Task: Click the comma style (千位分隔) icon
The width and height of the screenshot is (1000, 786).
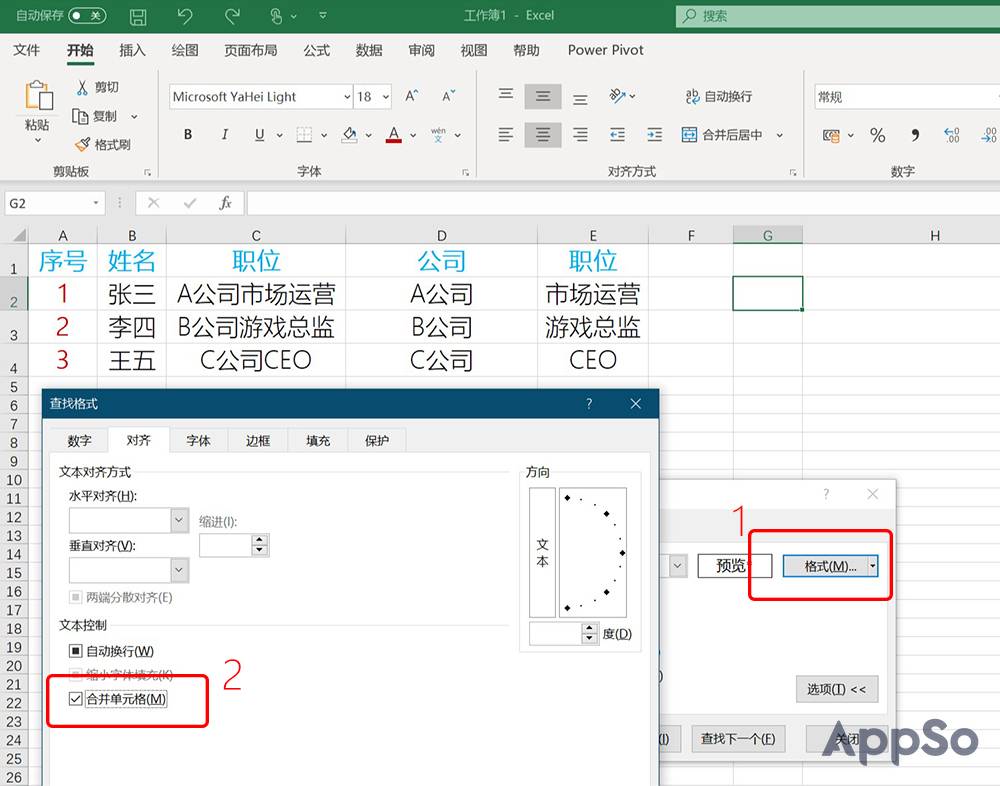Action: 914,135
